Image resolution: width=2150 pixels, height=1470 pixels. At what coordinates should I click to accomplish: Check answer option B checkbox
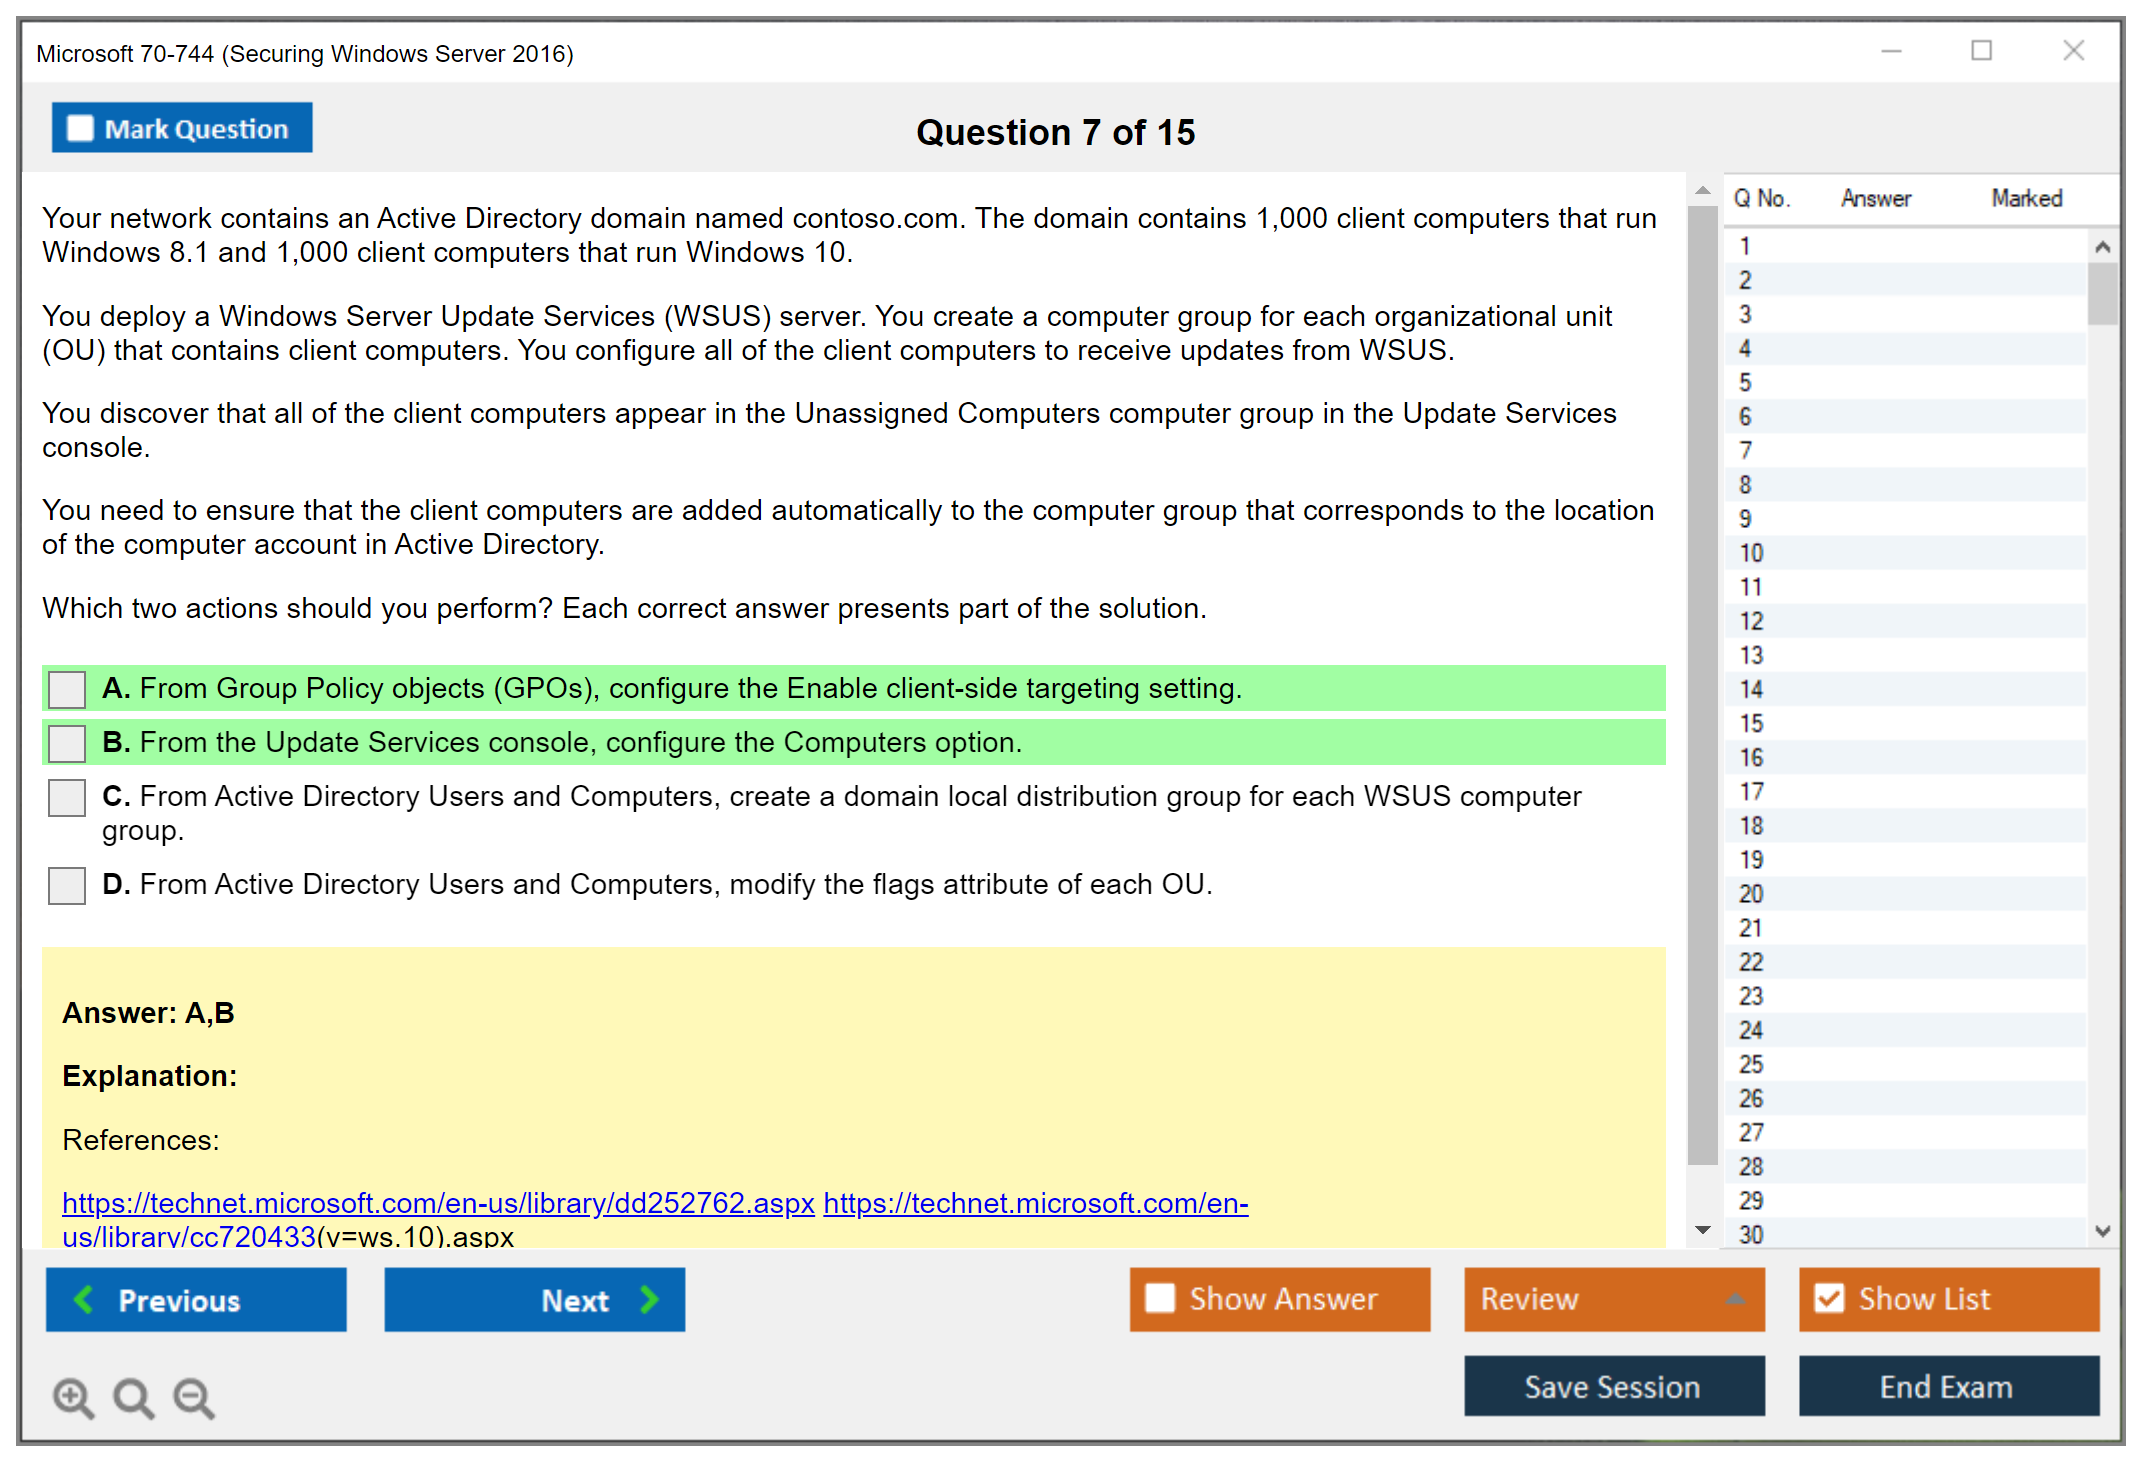pyautogui.click(x=67, y=743)
